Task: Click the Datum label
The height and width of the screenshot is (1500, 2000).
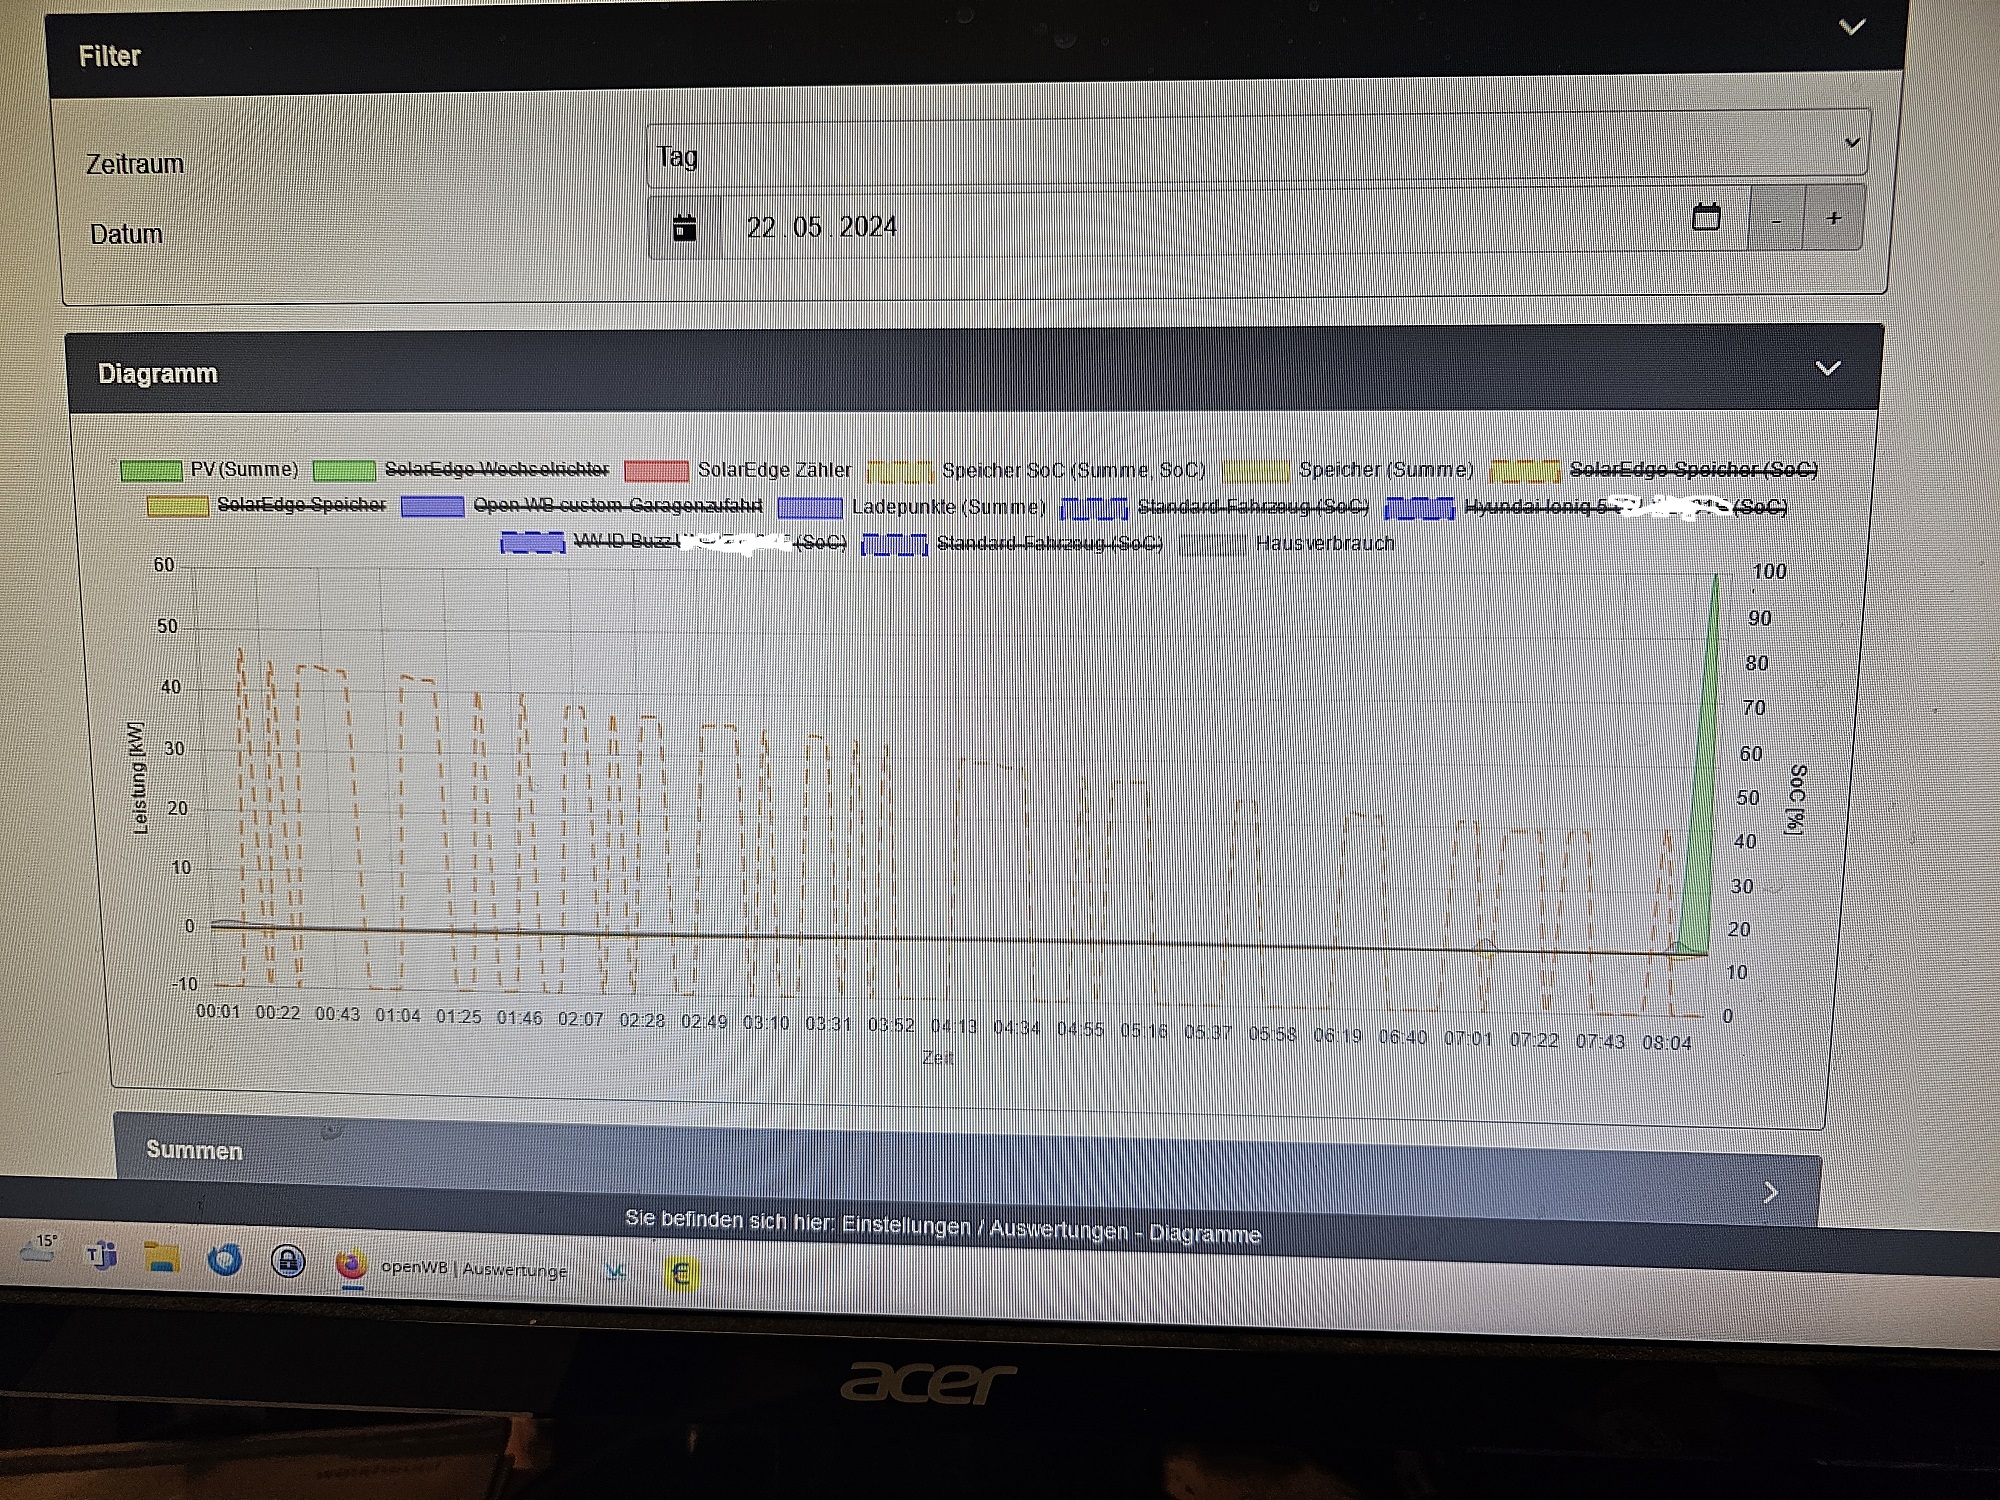Action: click(x=126, y=234)
